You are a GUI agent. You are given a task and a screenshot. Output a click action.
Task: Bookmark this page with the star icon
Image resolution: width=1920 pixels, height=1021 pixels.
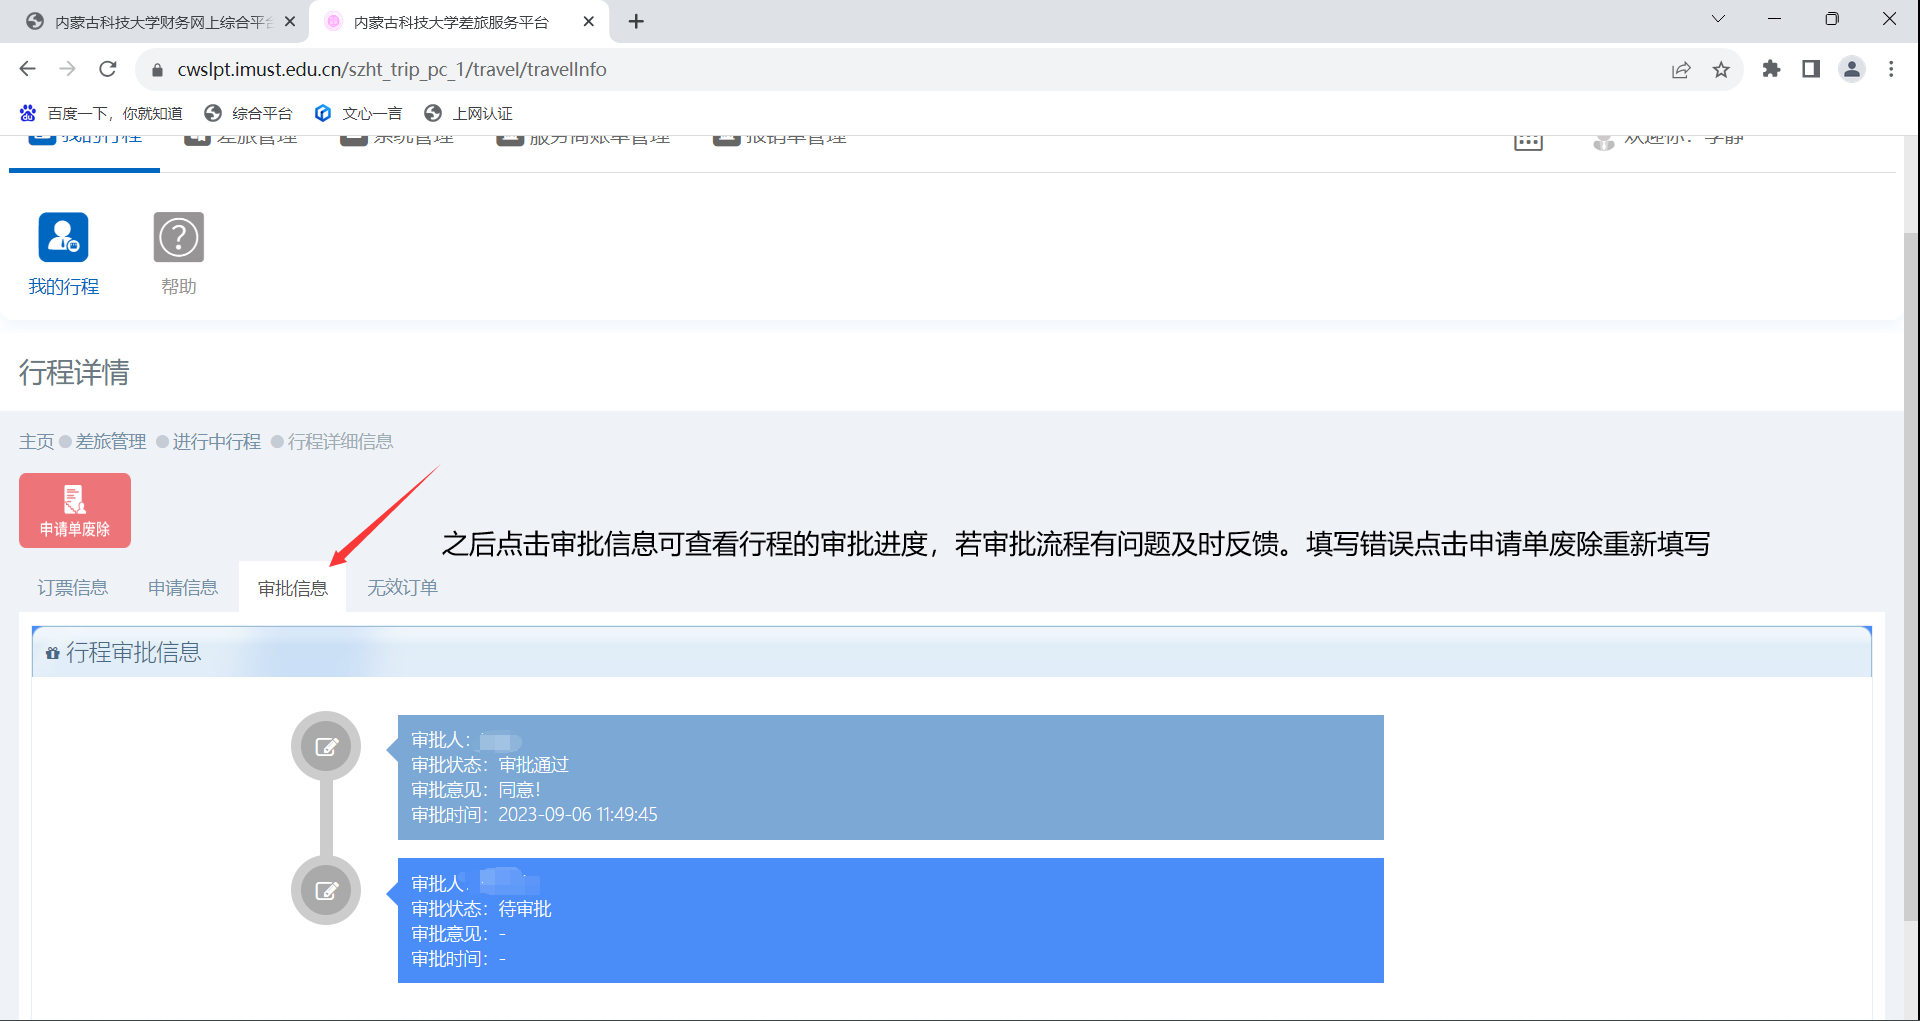[x=1721, y=69]
